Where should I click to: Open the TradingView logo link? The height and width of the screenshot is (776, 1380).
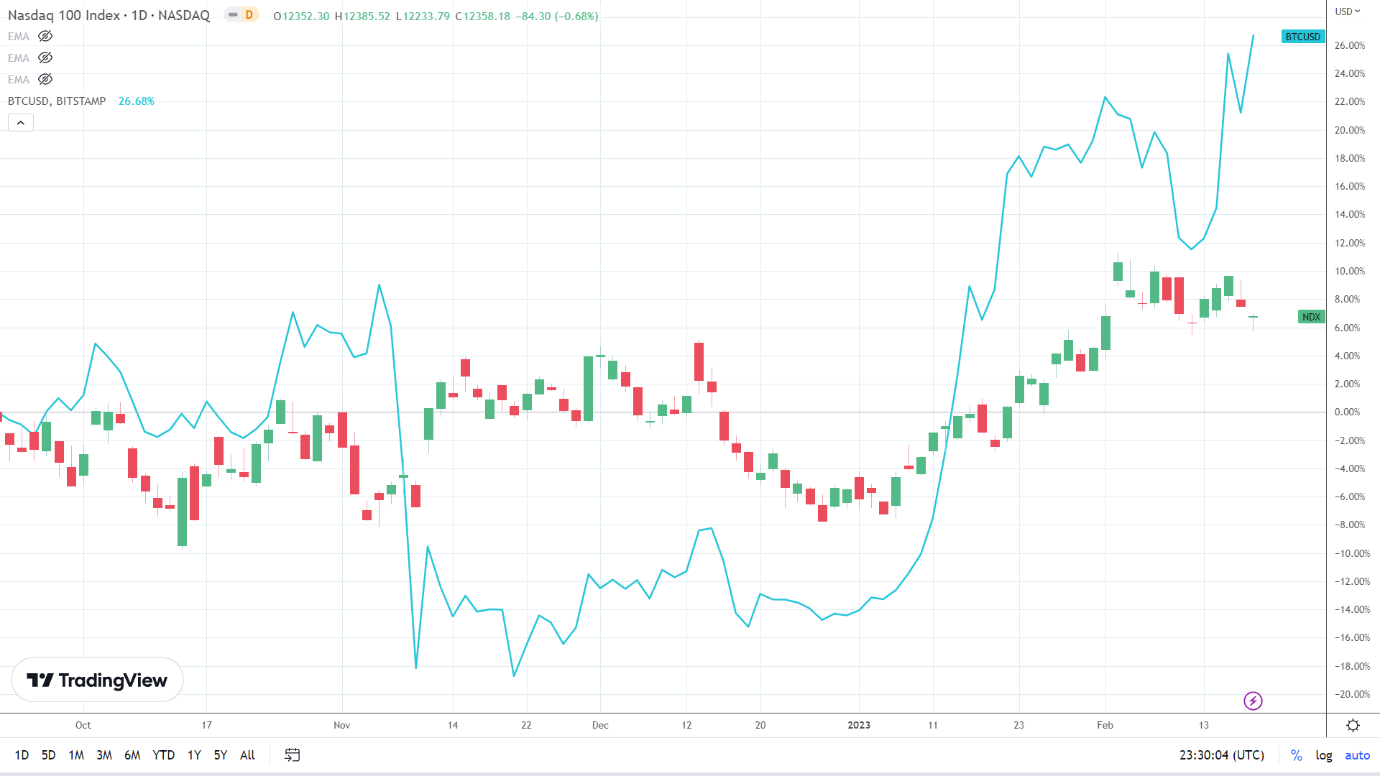(x=97, y=680)
